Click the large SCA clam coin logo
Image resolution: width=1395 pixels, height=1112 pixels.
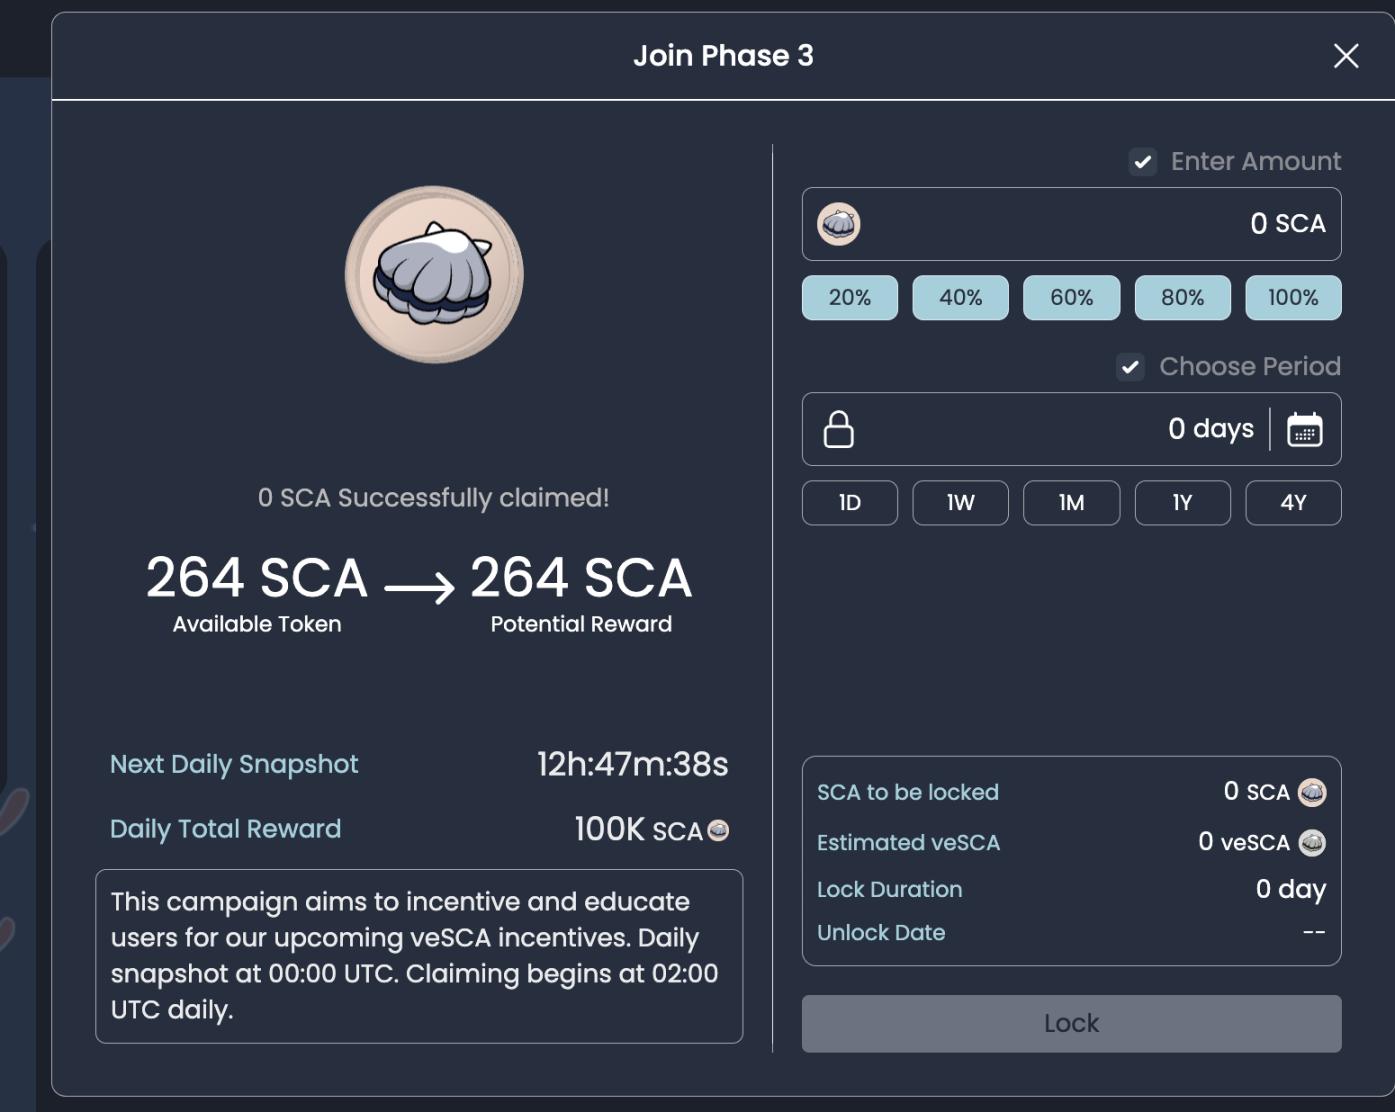(x=434, y=275)
